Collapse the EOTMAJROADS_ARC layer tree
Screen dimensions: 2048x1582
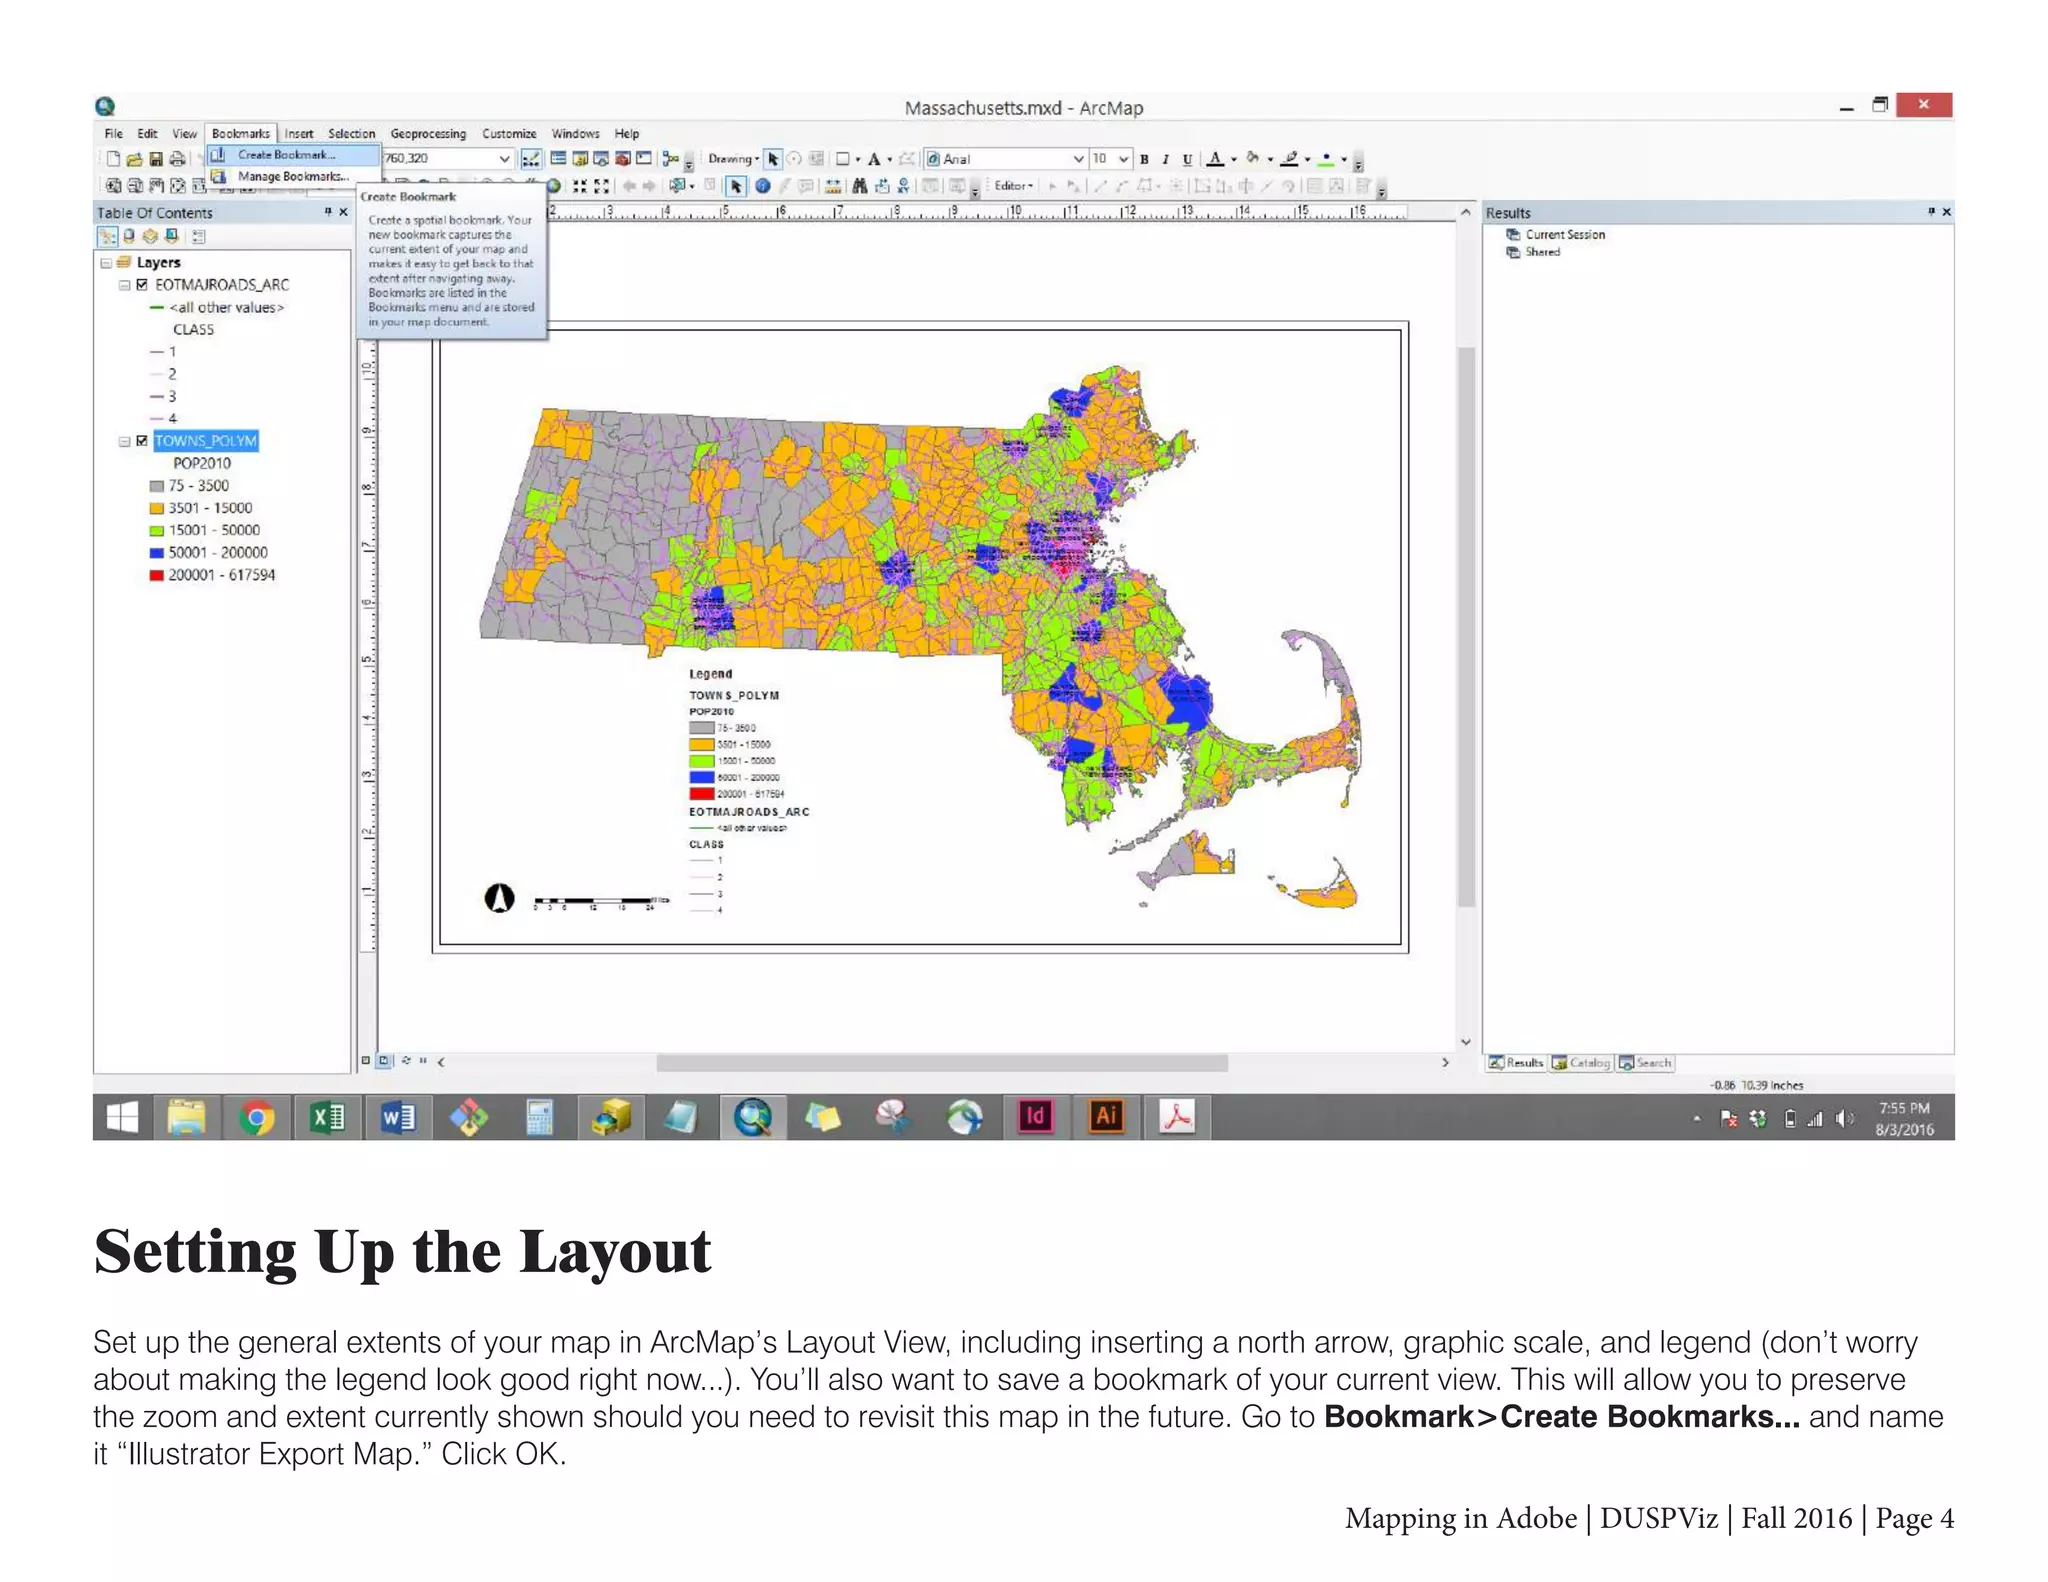point(124,285)
